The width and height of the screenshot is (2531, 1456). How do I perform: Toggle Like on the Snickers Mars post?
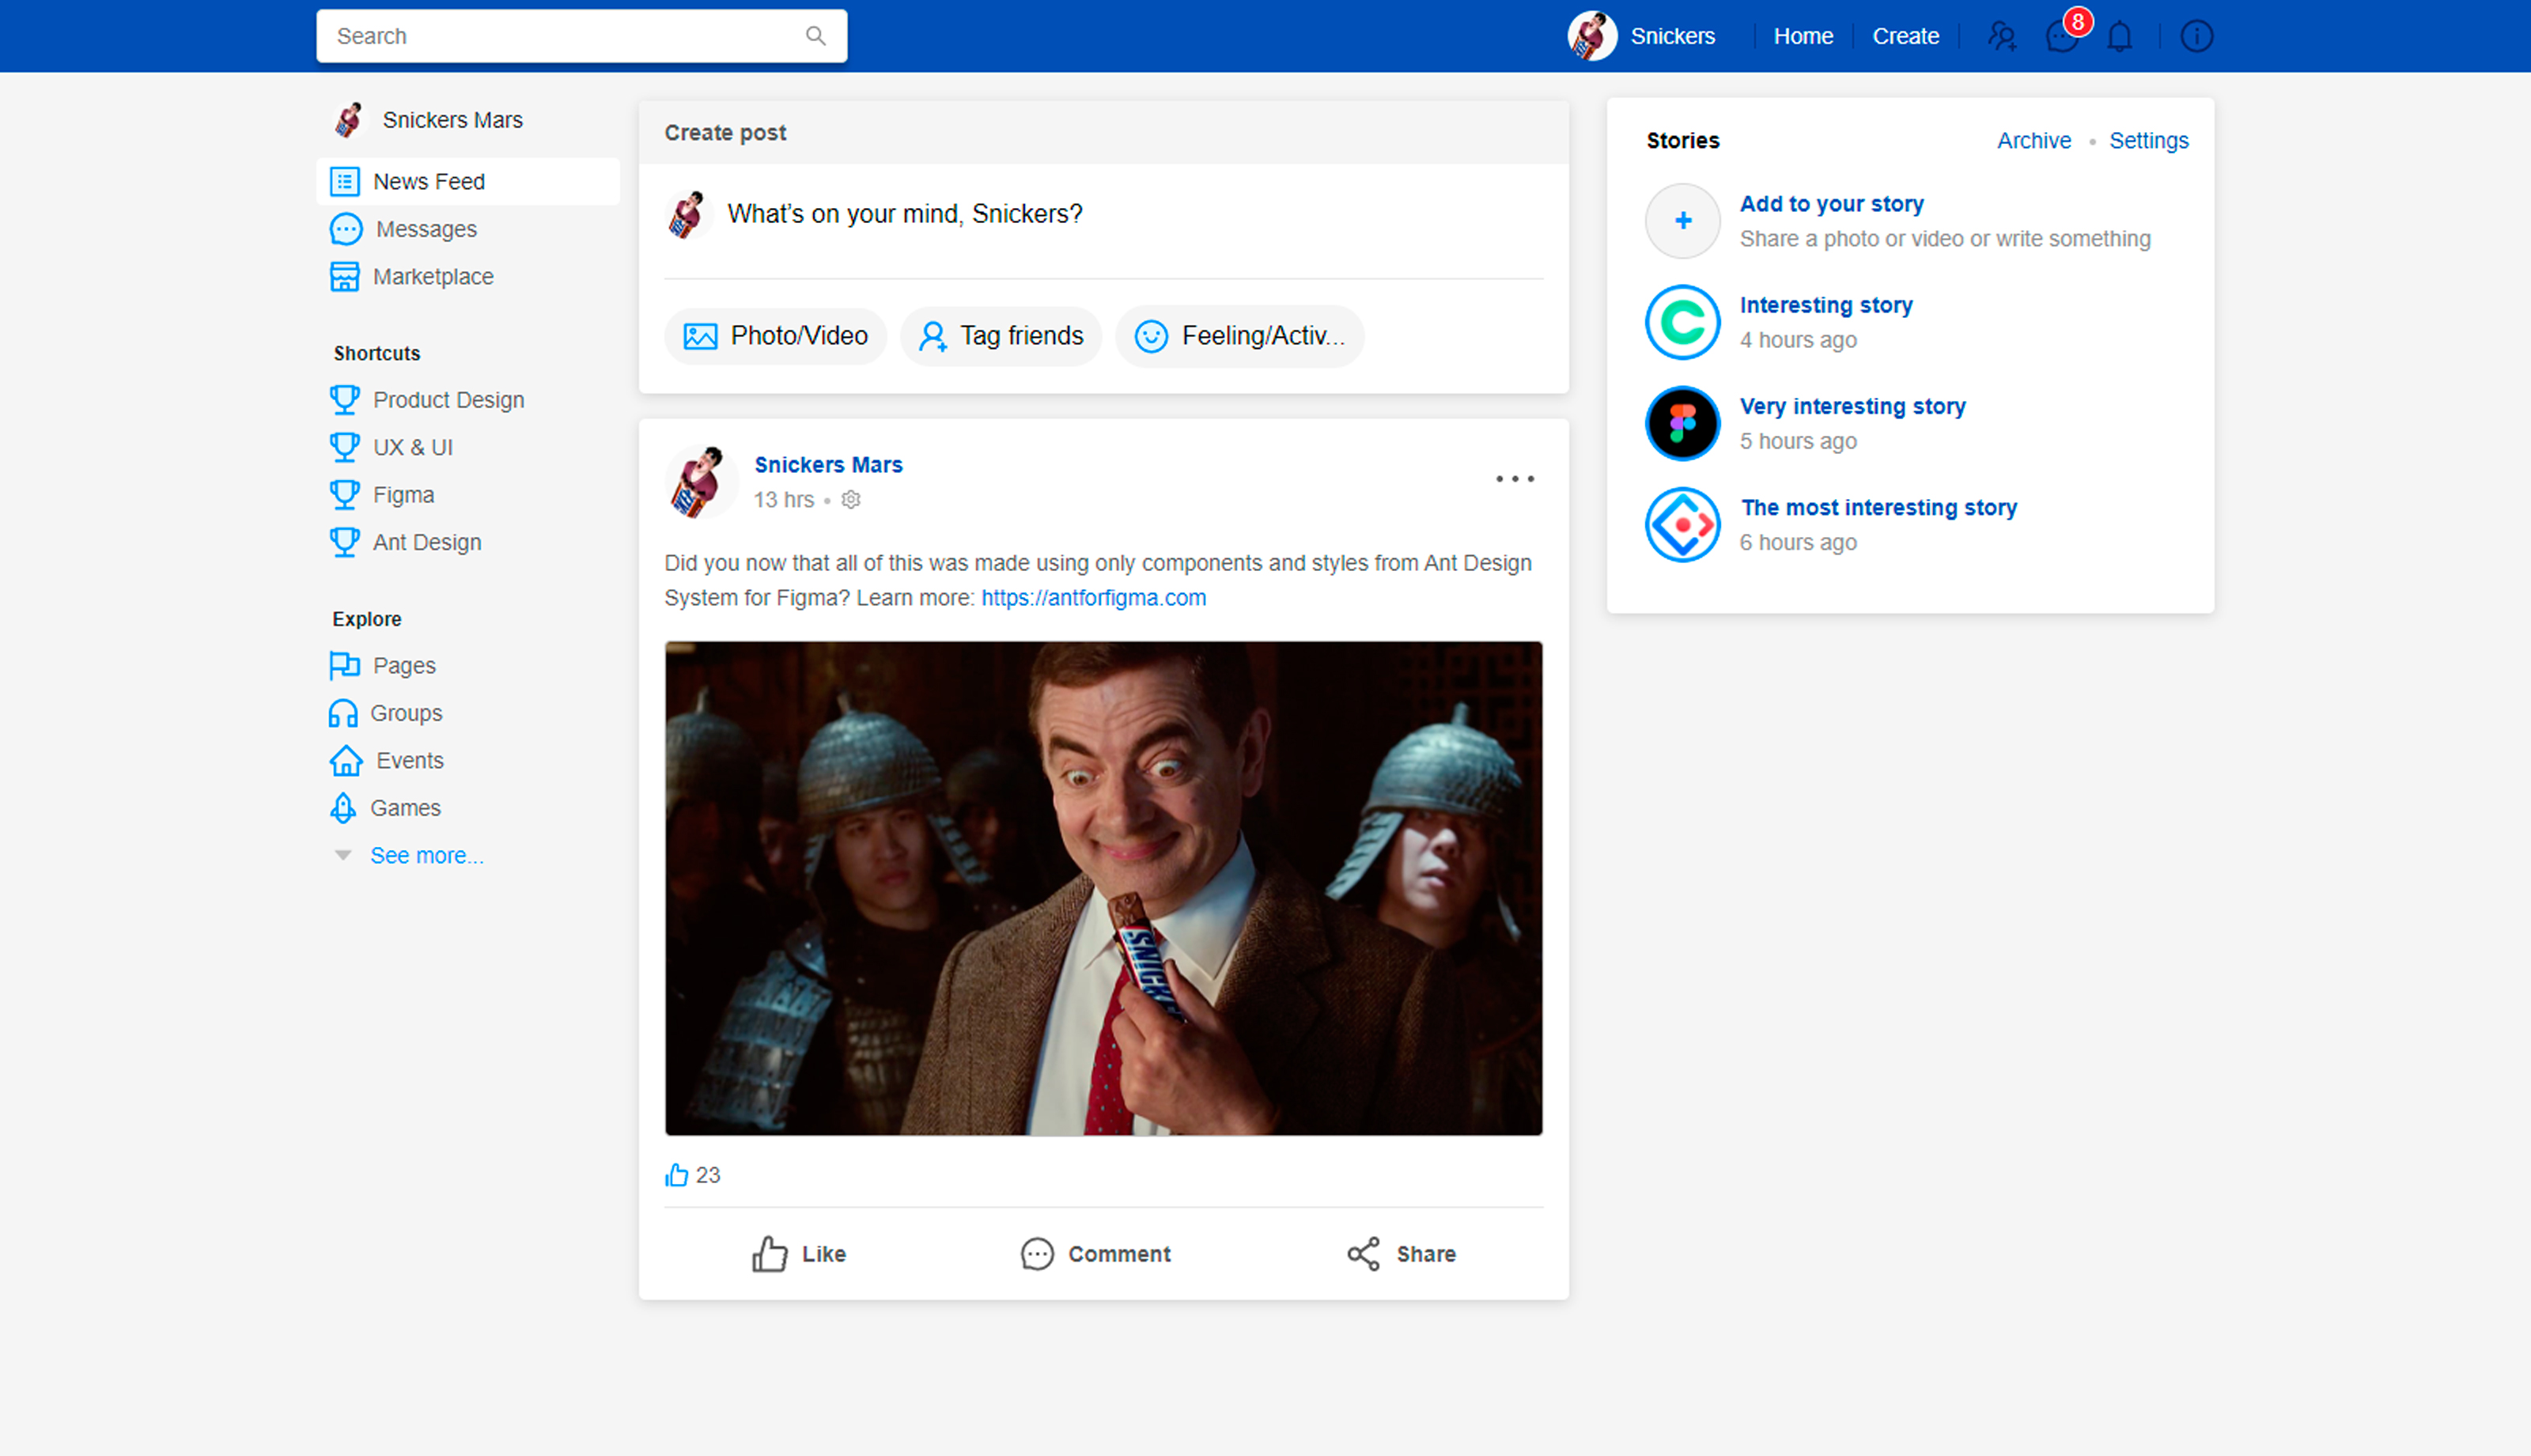point(799,1254)
